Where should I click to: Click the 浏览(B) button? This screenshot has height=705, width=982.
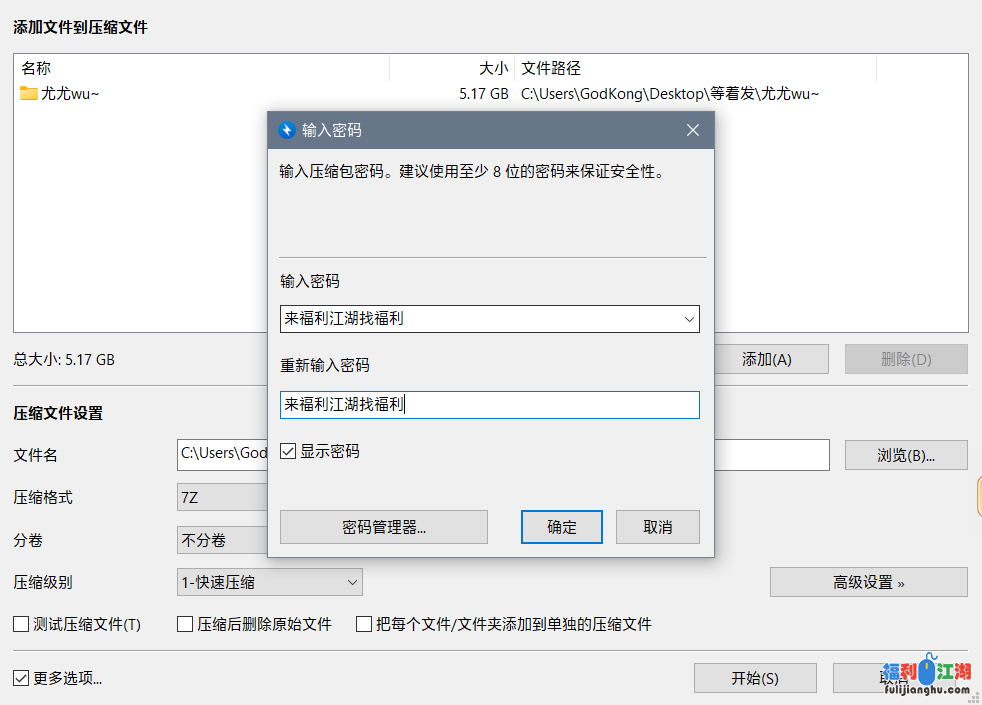click(x=905, y=455)
